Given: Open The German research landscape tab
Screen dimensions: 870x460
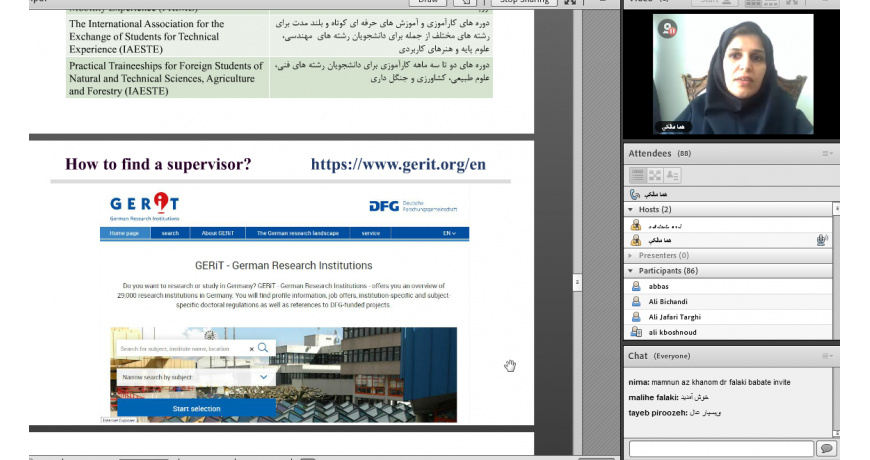Looking at the screenshot, I should coord(297,233).
